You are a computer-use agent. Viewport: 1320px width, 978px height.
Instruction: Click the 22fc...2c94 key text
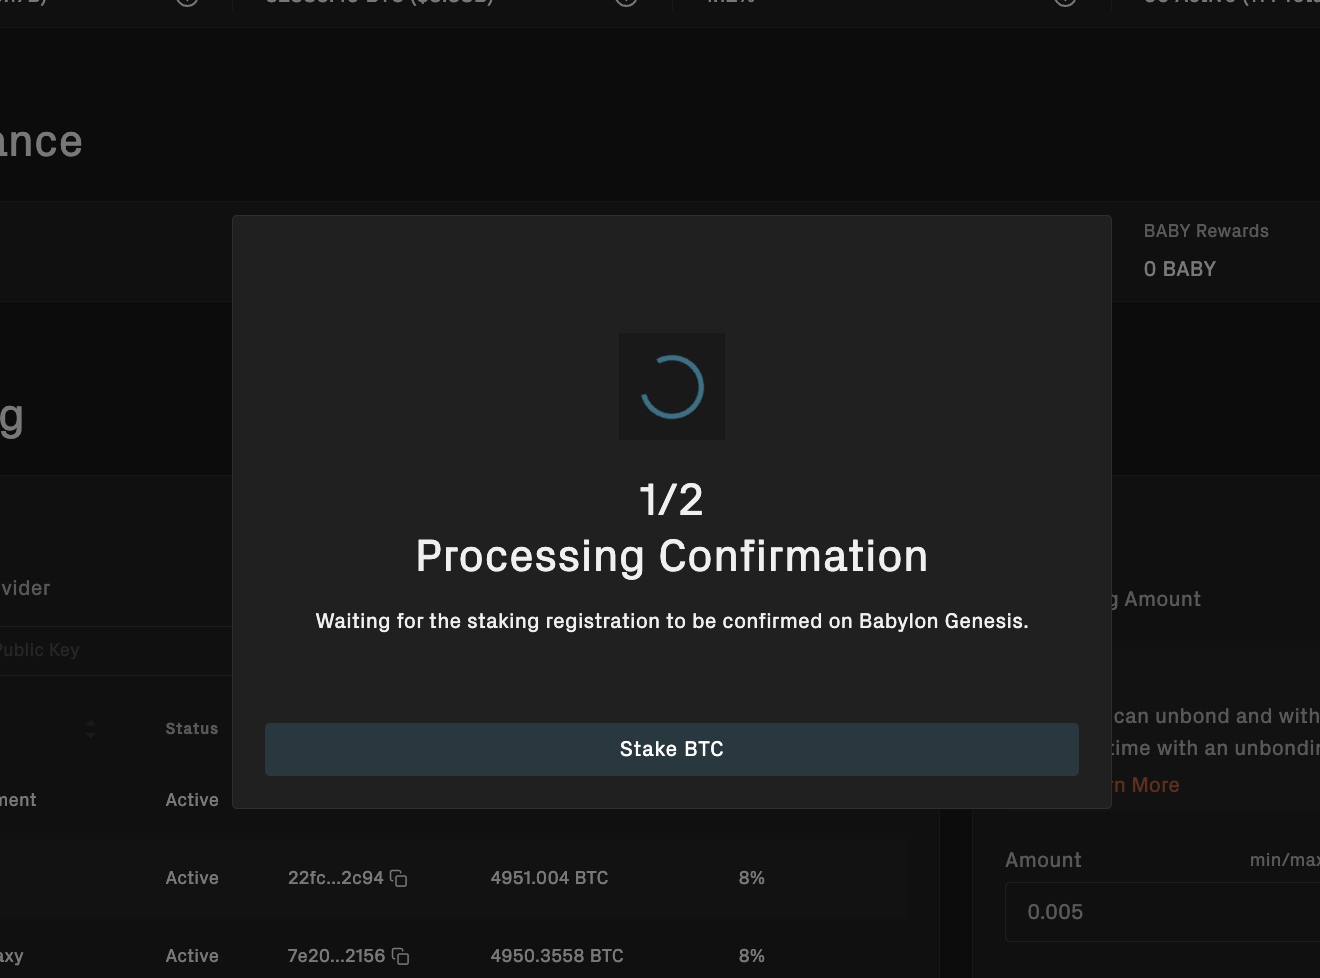pyautogui.click(x=336, y=878)
